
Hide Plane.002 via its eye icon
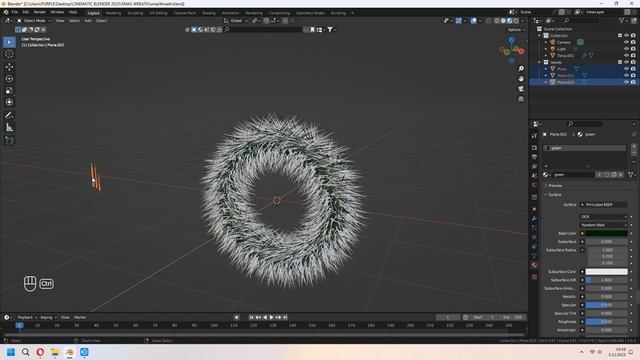pyautogui.click(x=626, y=82)
